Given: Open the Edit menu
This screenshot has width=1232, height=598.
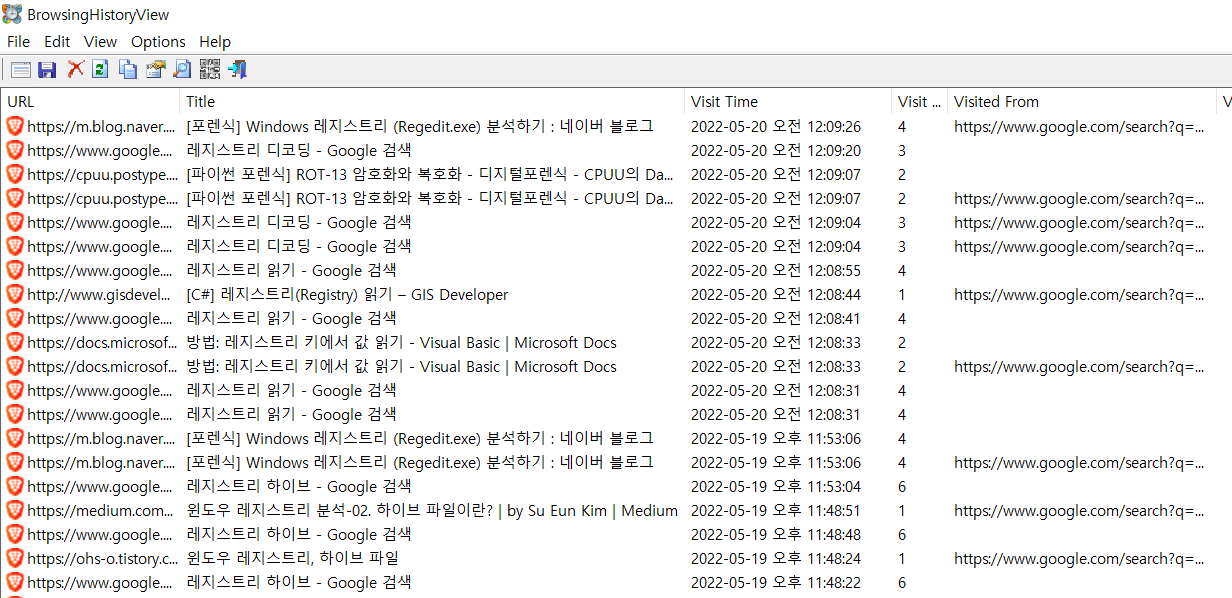Looking at the screenshot, I should (x=57, y=41).
